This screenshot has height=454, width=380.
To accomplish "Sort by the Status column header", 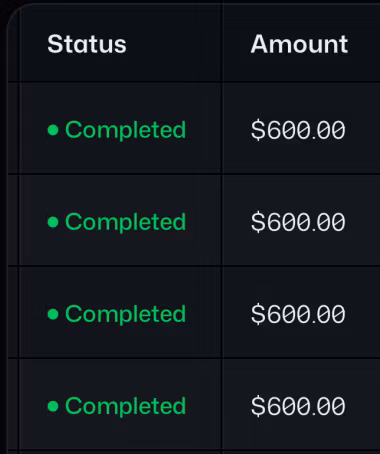I will 87,44.
